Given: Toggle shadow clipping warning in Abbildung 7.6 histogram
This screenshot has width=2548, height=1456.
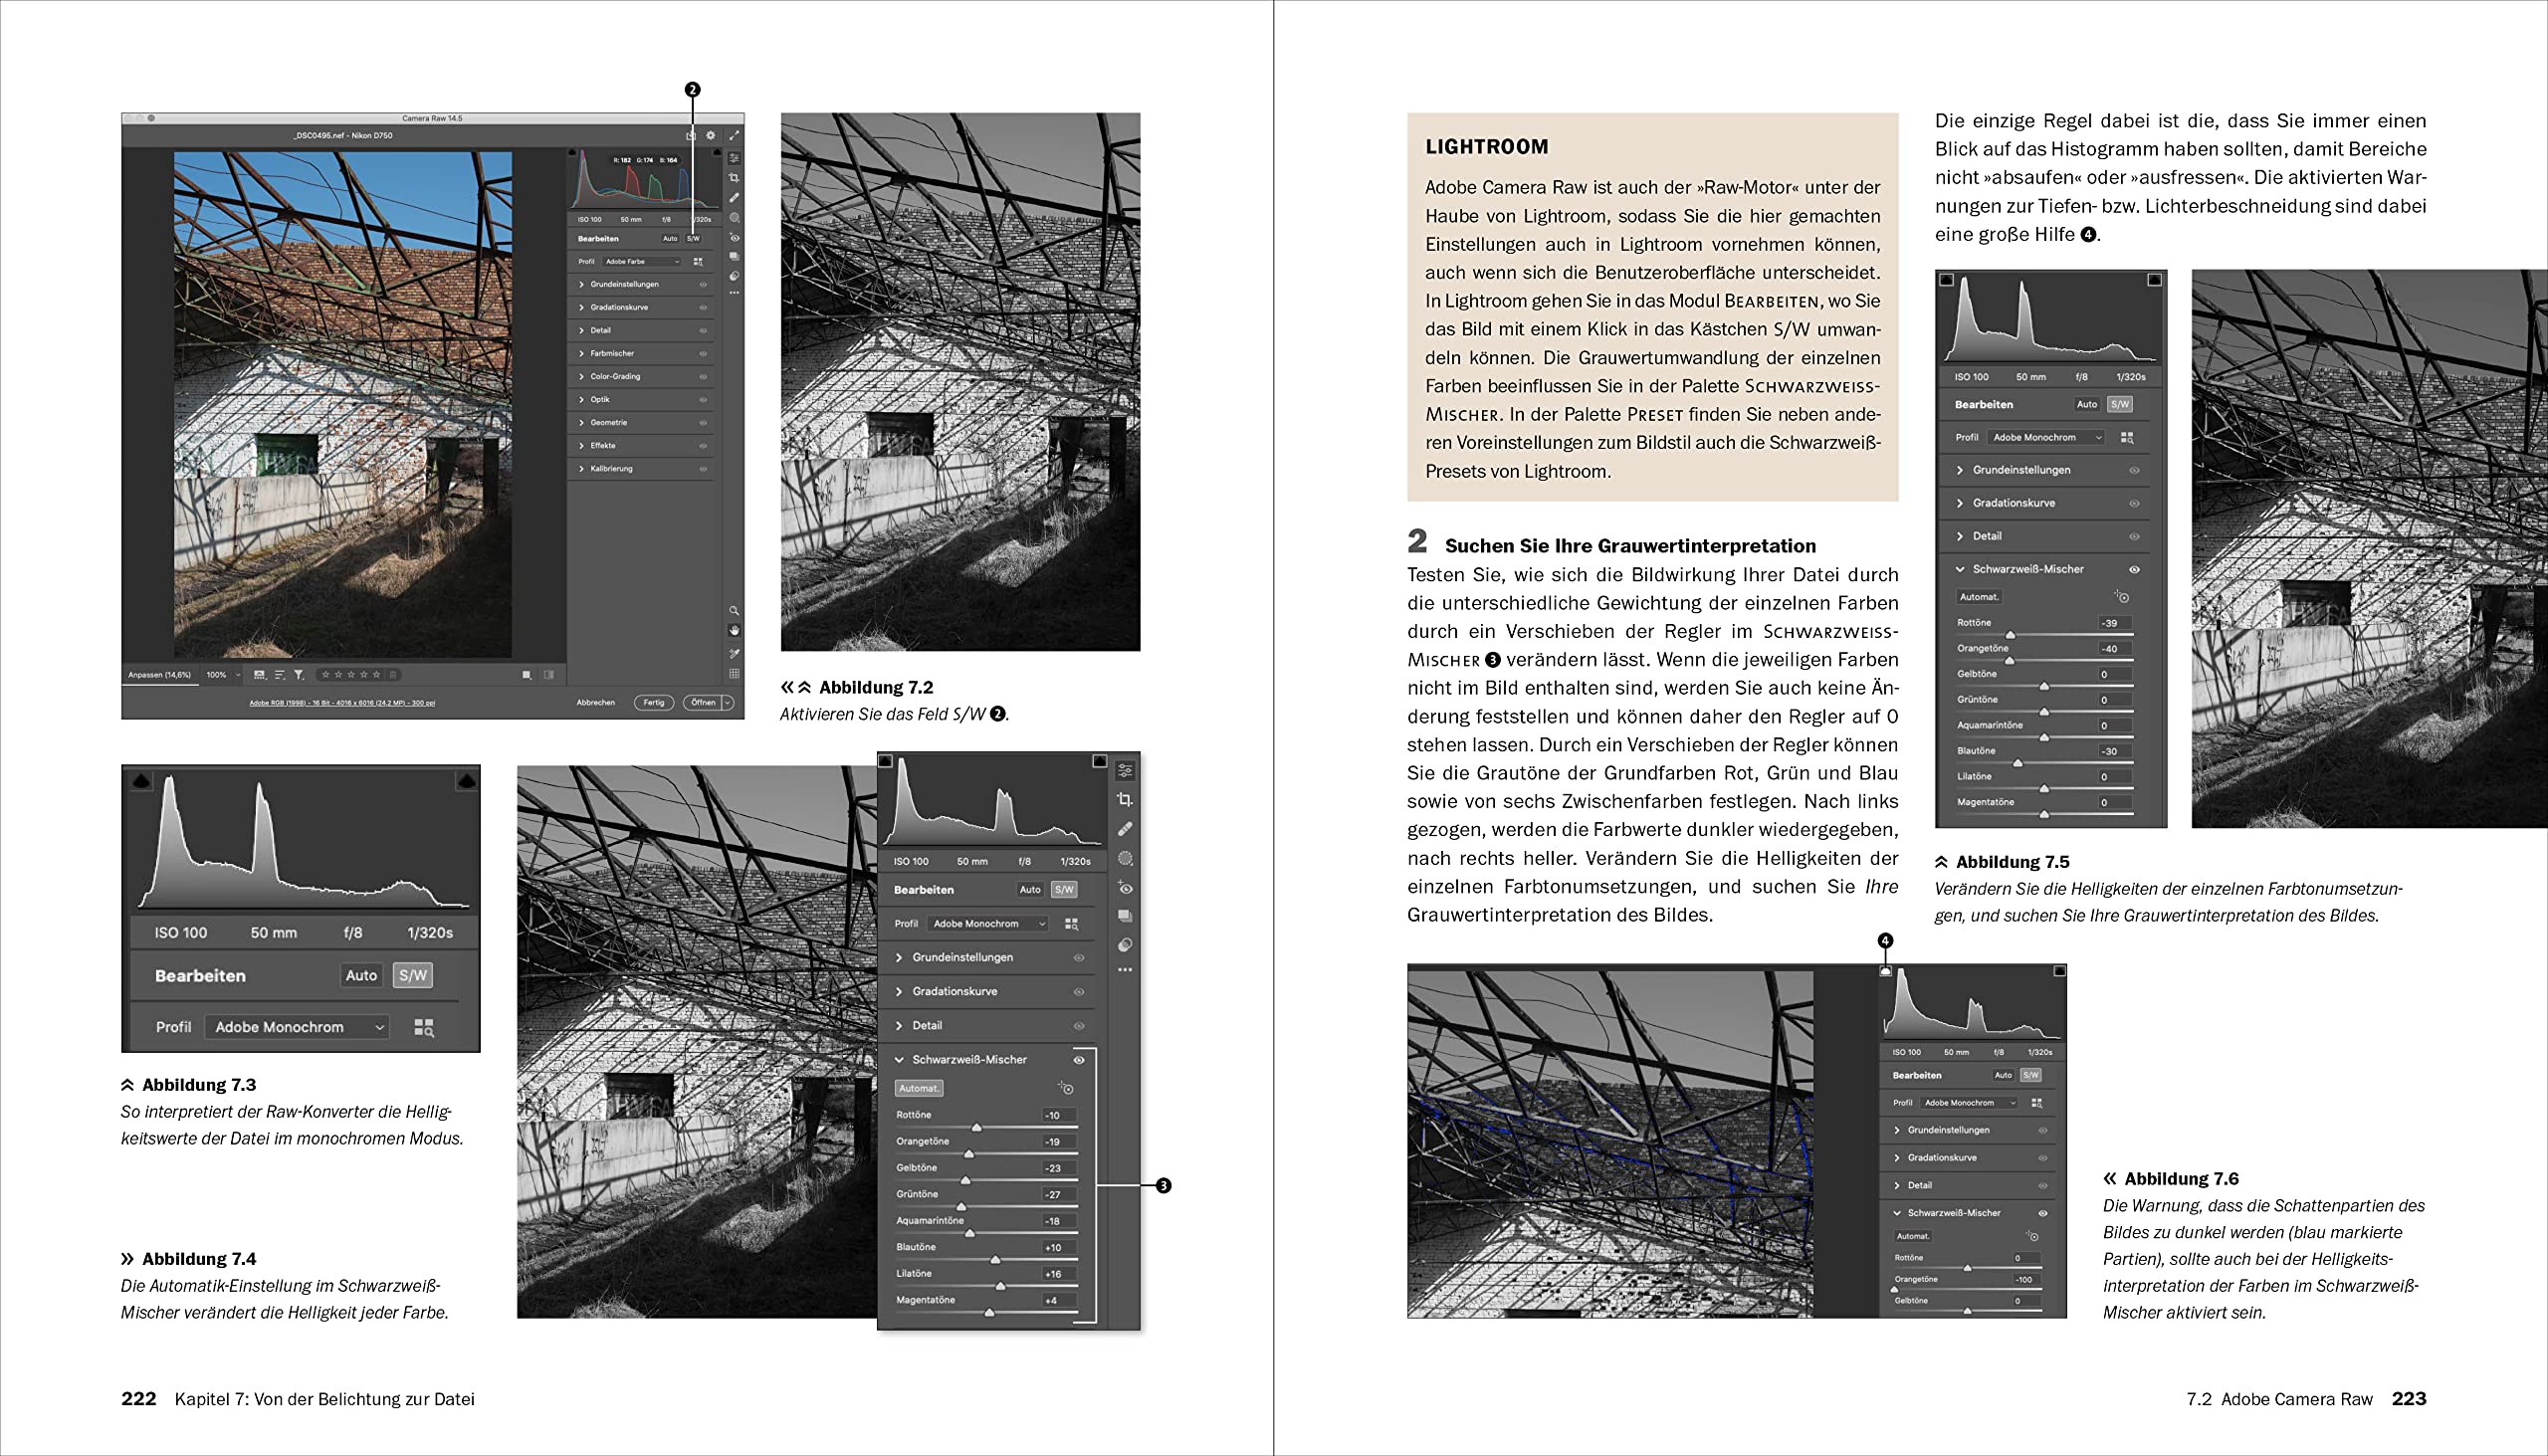Looking at the screenshot, I should 1886,971.
